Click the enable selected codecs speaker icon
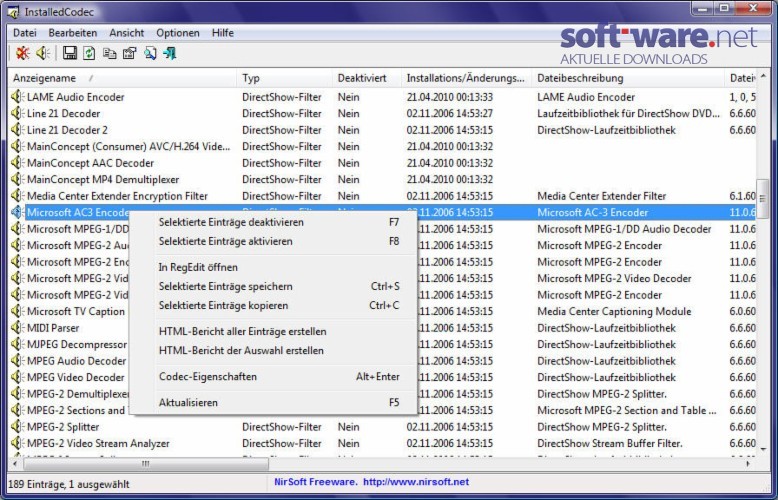Image resolution: width=778 pixels, height=500 pixels. 43,53
